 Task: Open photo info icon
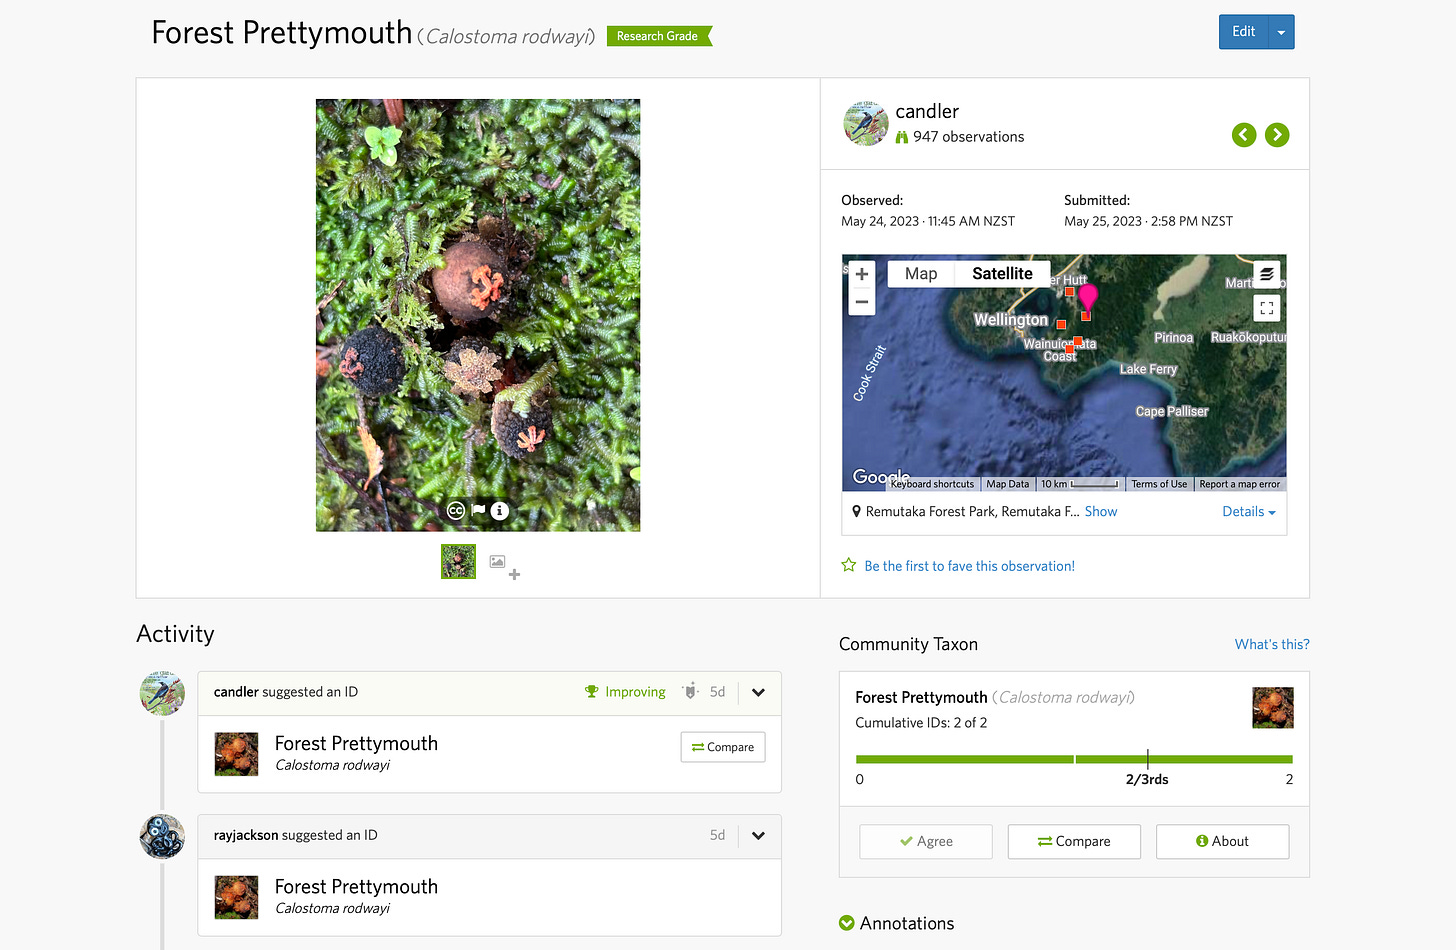point(500,510)
